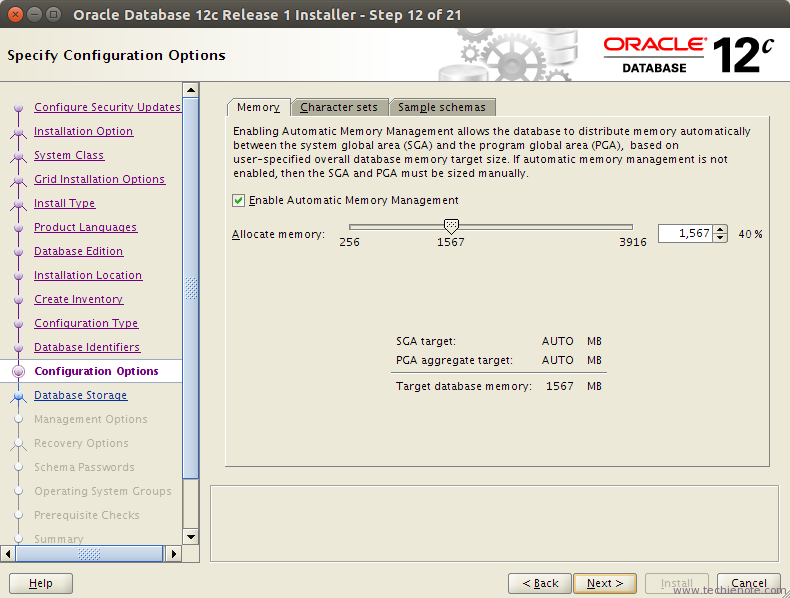Click the Help button
The width and height of the screenshot is (790, 598).
(41, 583)
